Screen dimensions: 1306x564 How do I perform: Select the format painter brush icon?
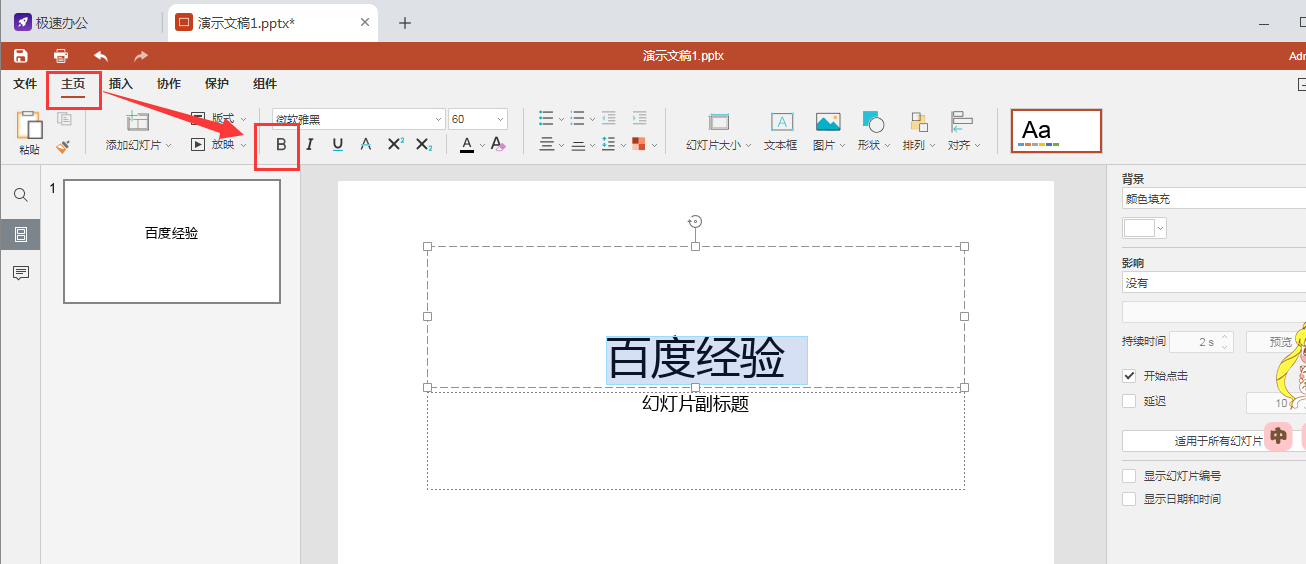(x=64, y=146)
